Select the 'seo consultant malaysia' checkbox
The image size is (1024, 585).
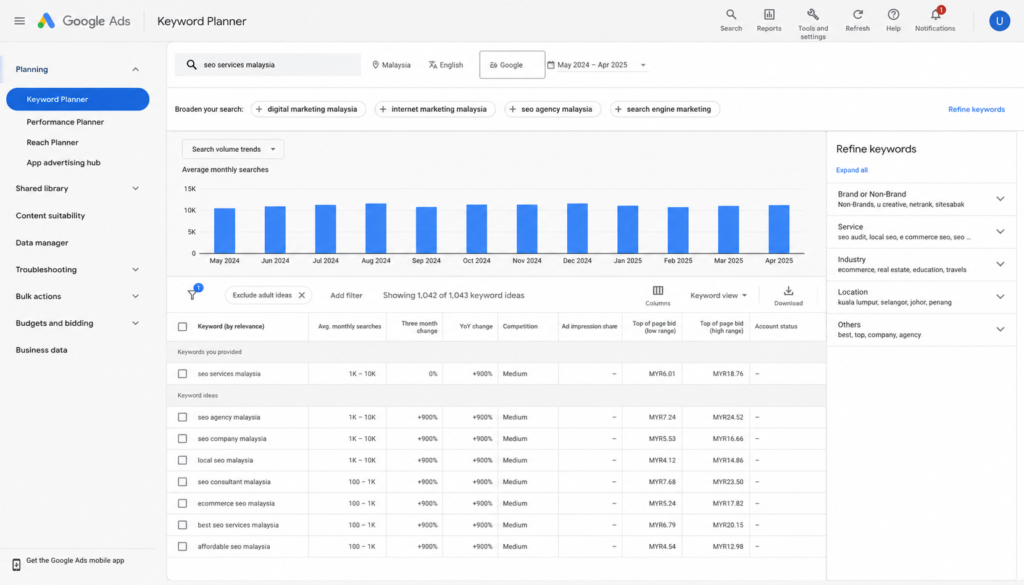coord(182,482)
